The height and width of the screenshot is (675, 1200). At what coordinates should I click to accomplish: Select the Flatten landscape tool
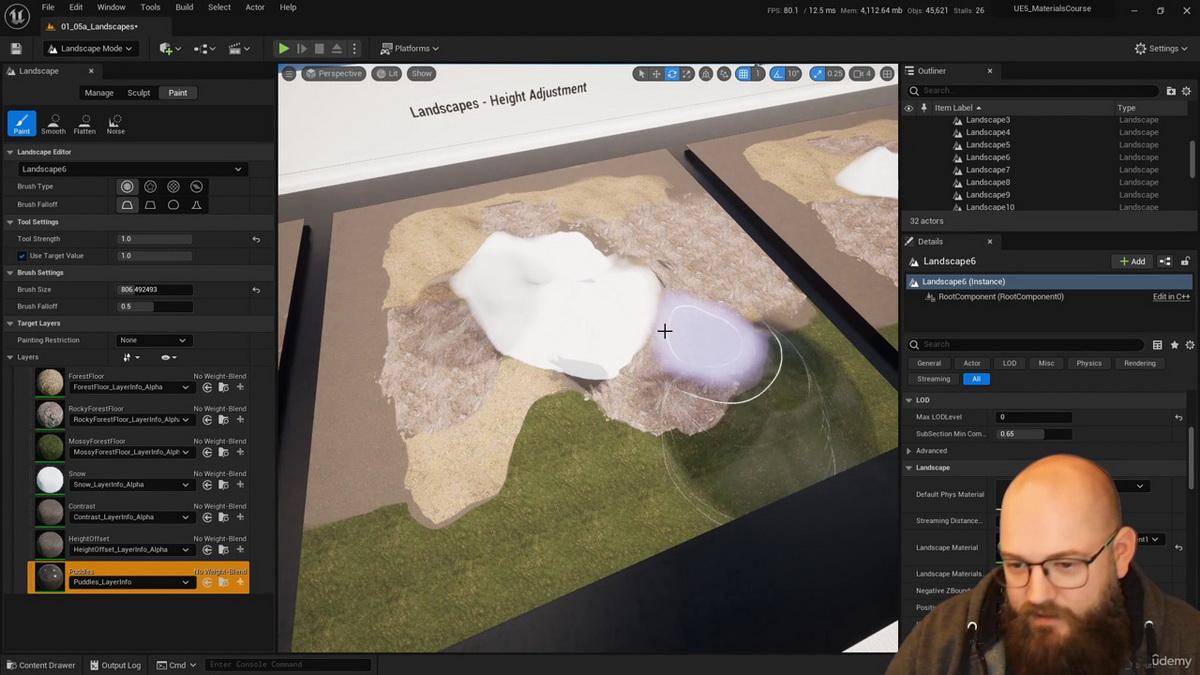click(x=85, y=123)
